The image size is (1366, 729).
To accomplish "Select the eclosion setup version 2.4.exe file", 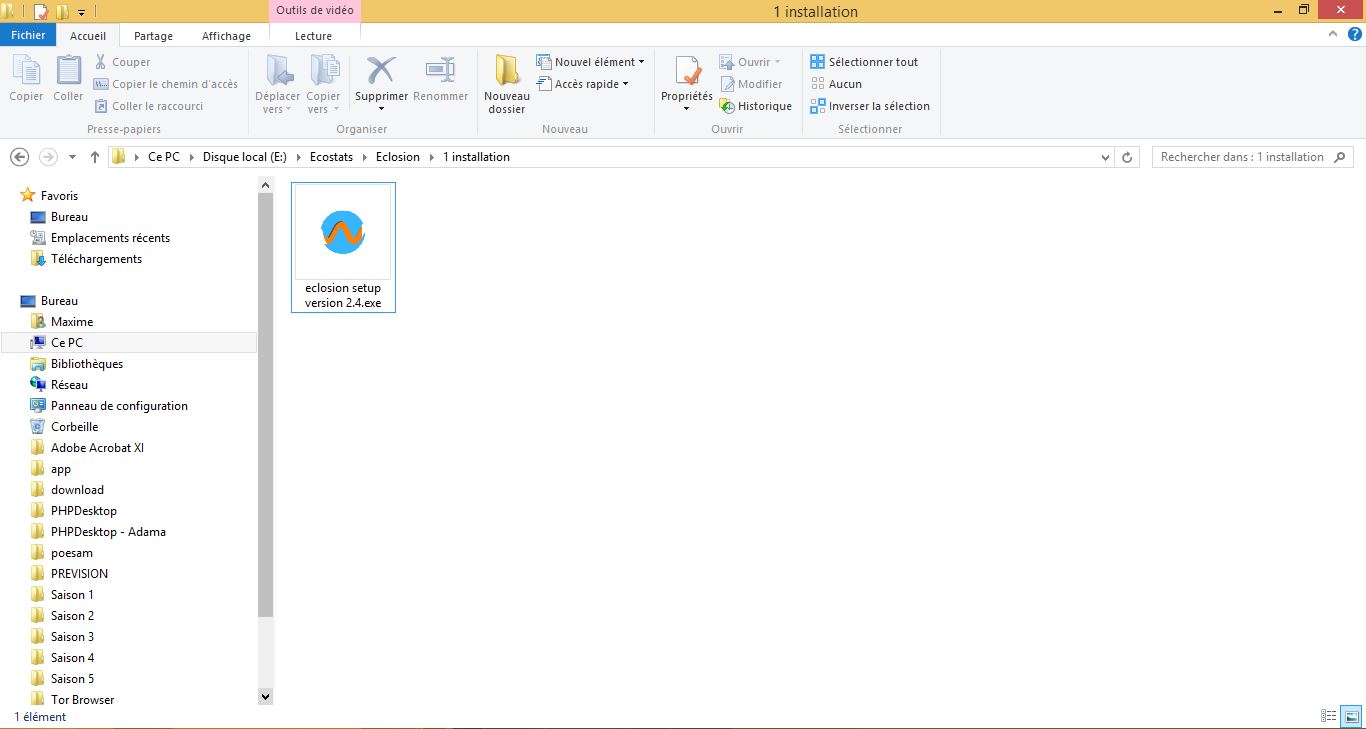I will (343, 247).
